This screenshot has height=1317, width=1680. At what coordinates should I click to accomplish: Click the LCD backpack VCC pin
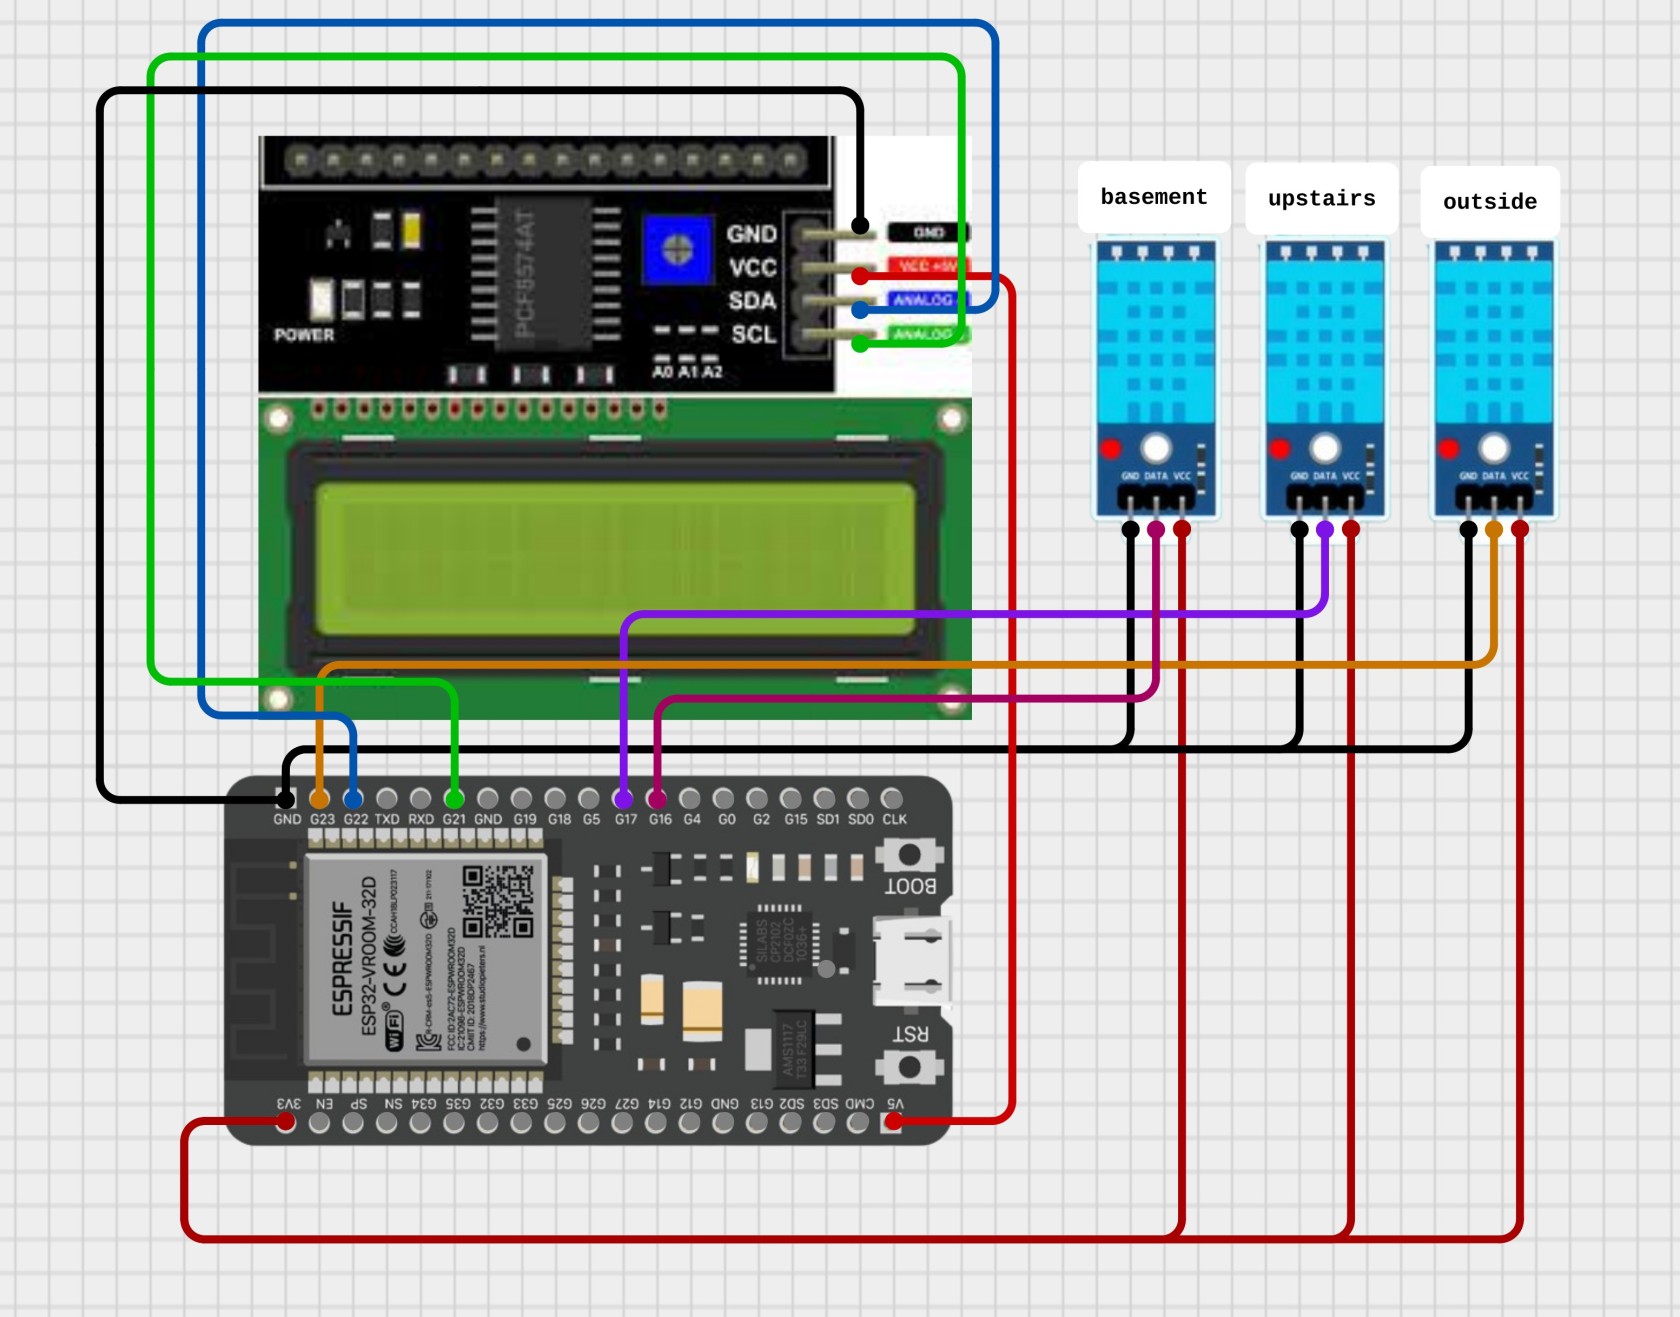click(x=860, y=274)
